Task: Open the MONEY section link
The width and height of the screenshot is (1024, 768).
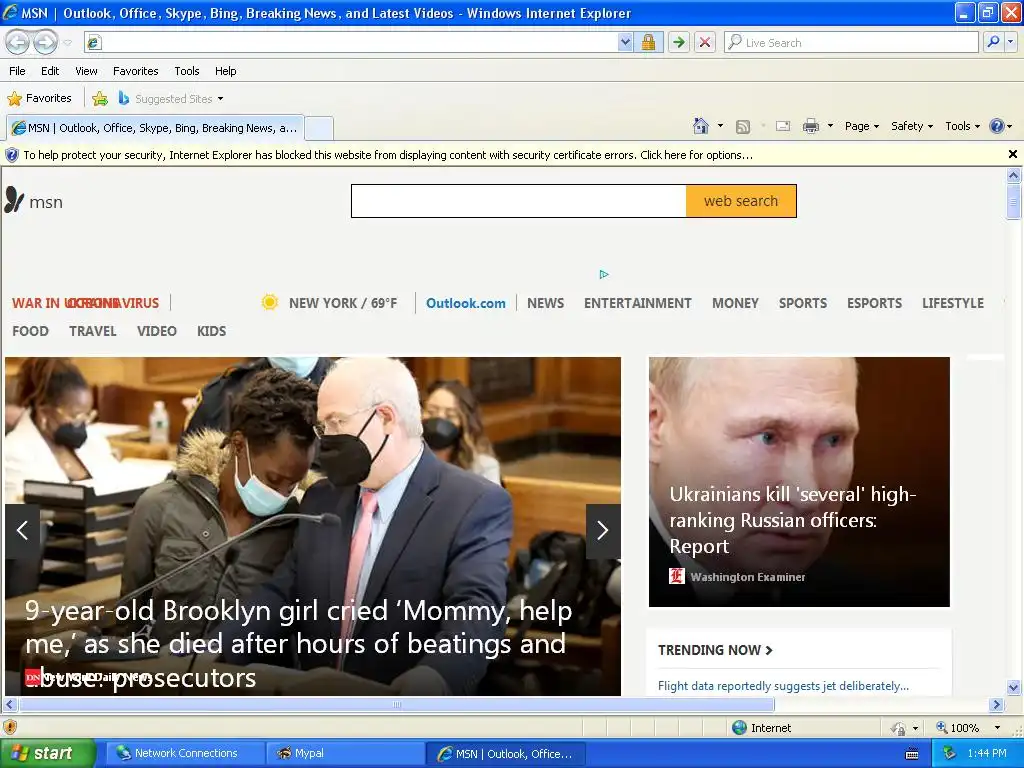Action: (x=735, y=303)
